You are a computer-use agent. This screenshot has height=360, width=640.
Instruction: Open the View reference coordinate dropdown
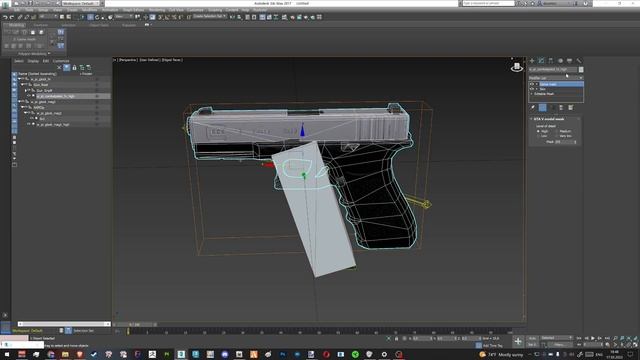(124, 17)
